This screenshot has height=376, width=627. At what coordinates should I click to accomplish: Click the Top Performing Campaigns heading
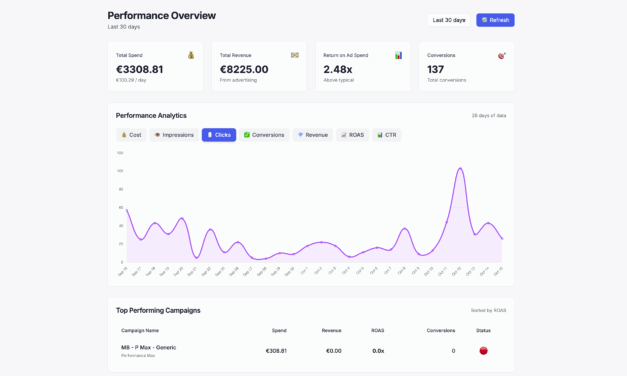coord(158,310)
